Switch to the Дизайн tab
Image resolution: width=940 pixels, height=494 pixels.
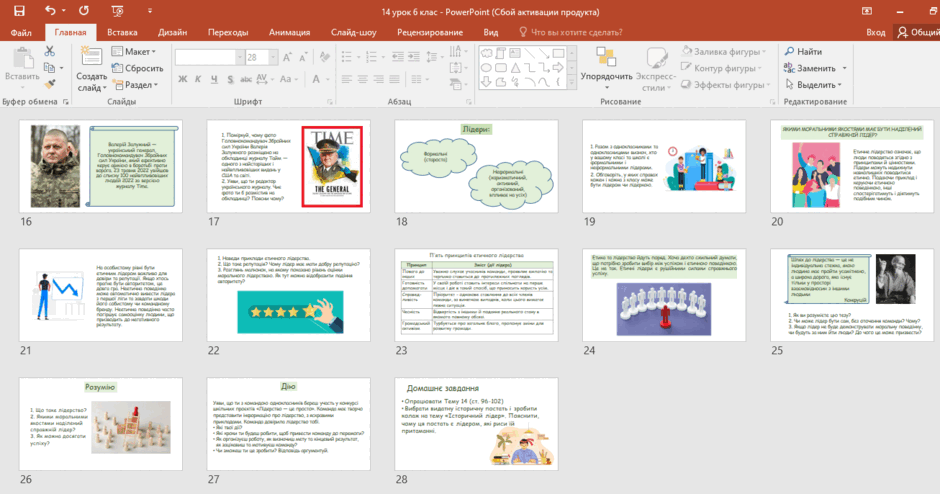(173, 32)
